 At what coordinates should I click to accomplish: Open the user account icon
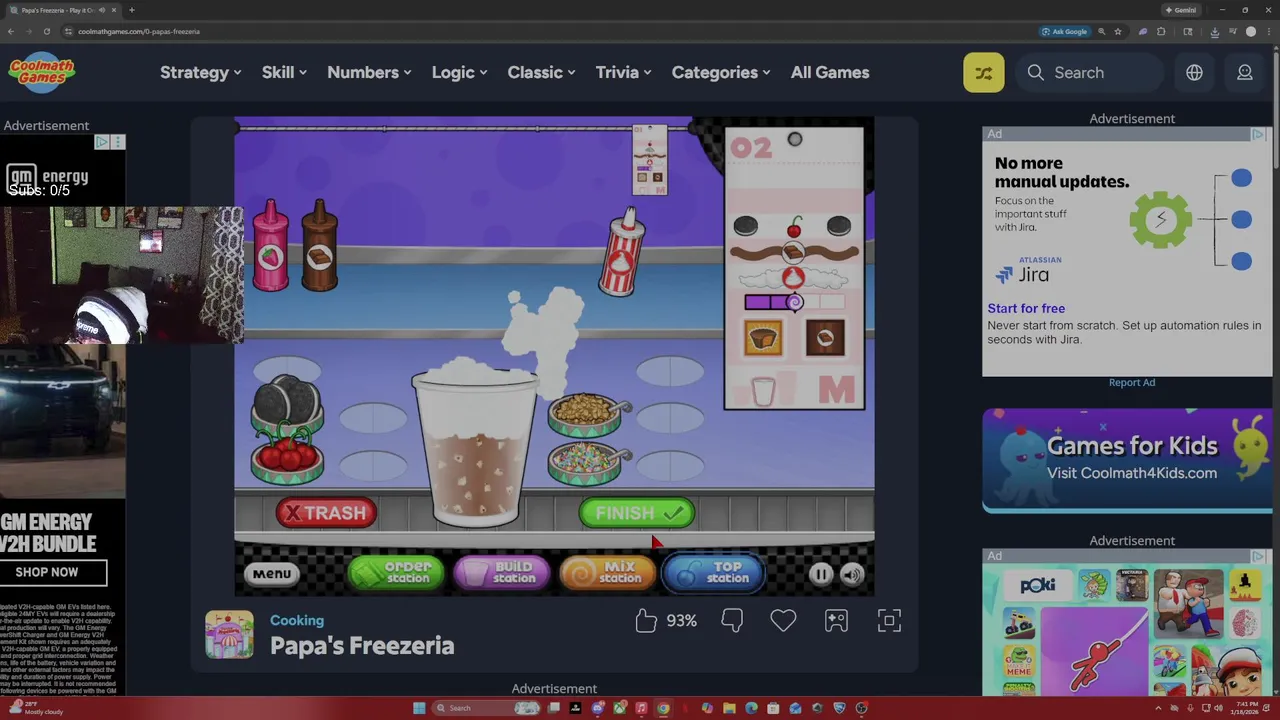(x=1245, y=72)
